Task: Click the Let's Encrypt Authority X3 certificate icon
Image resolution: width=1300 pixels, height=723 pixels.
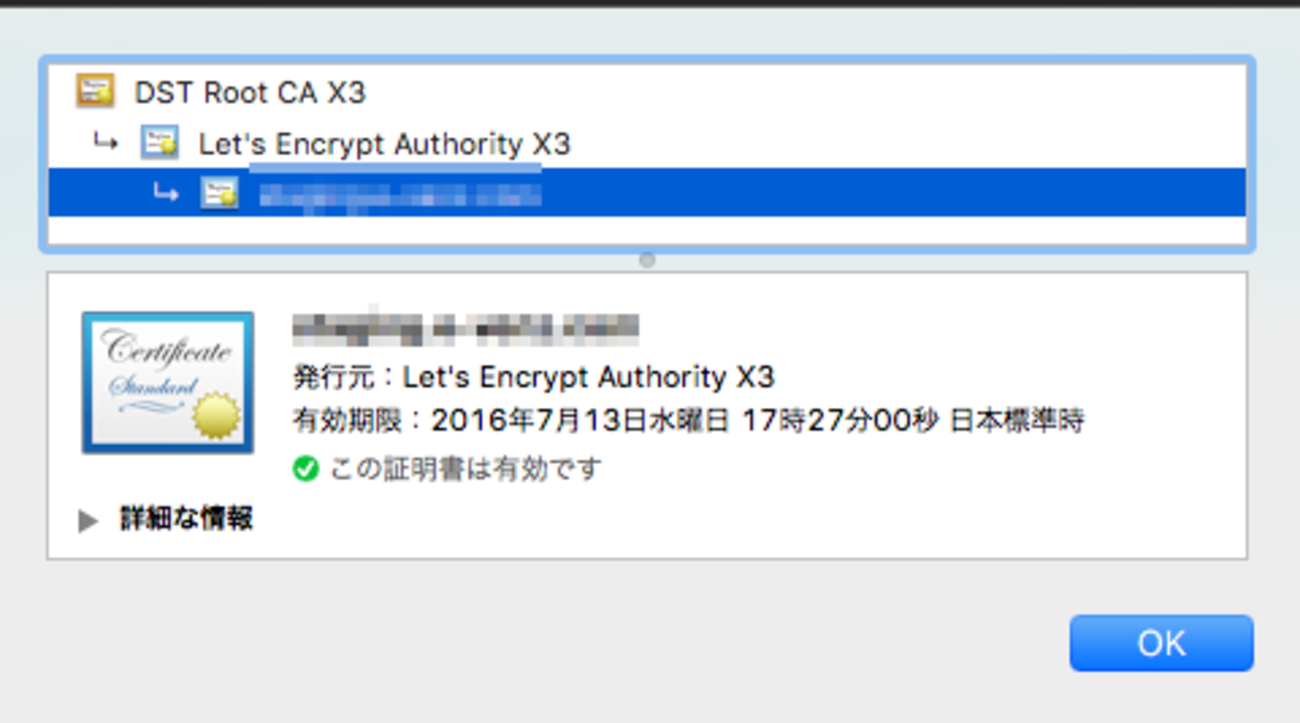Action: (160, 143)
